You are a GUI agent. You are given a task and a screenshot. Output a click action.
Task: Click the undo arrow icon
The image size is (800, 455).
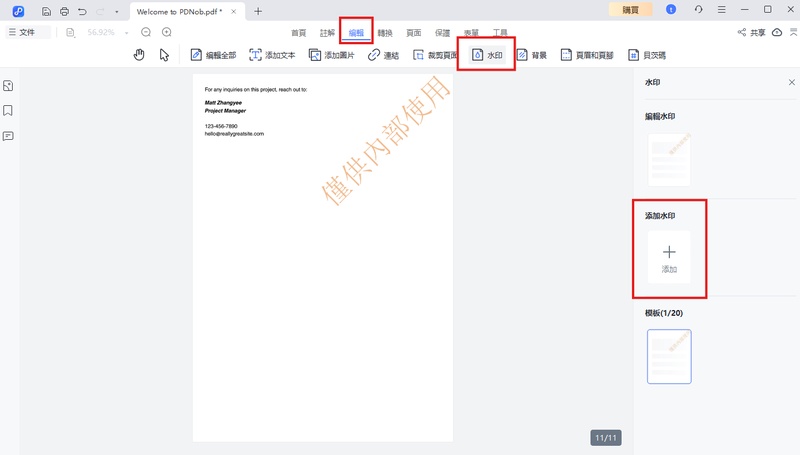(x=82, y=11)
